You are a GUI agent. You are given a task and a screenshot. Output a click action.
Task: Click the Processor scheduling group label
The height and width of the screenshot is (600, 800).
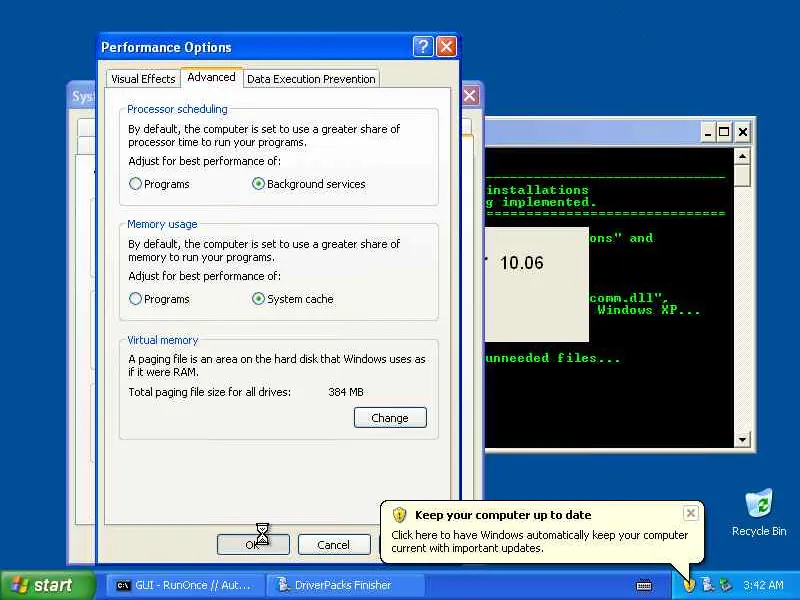[177, 109]
